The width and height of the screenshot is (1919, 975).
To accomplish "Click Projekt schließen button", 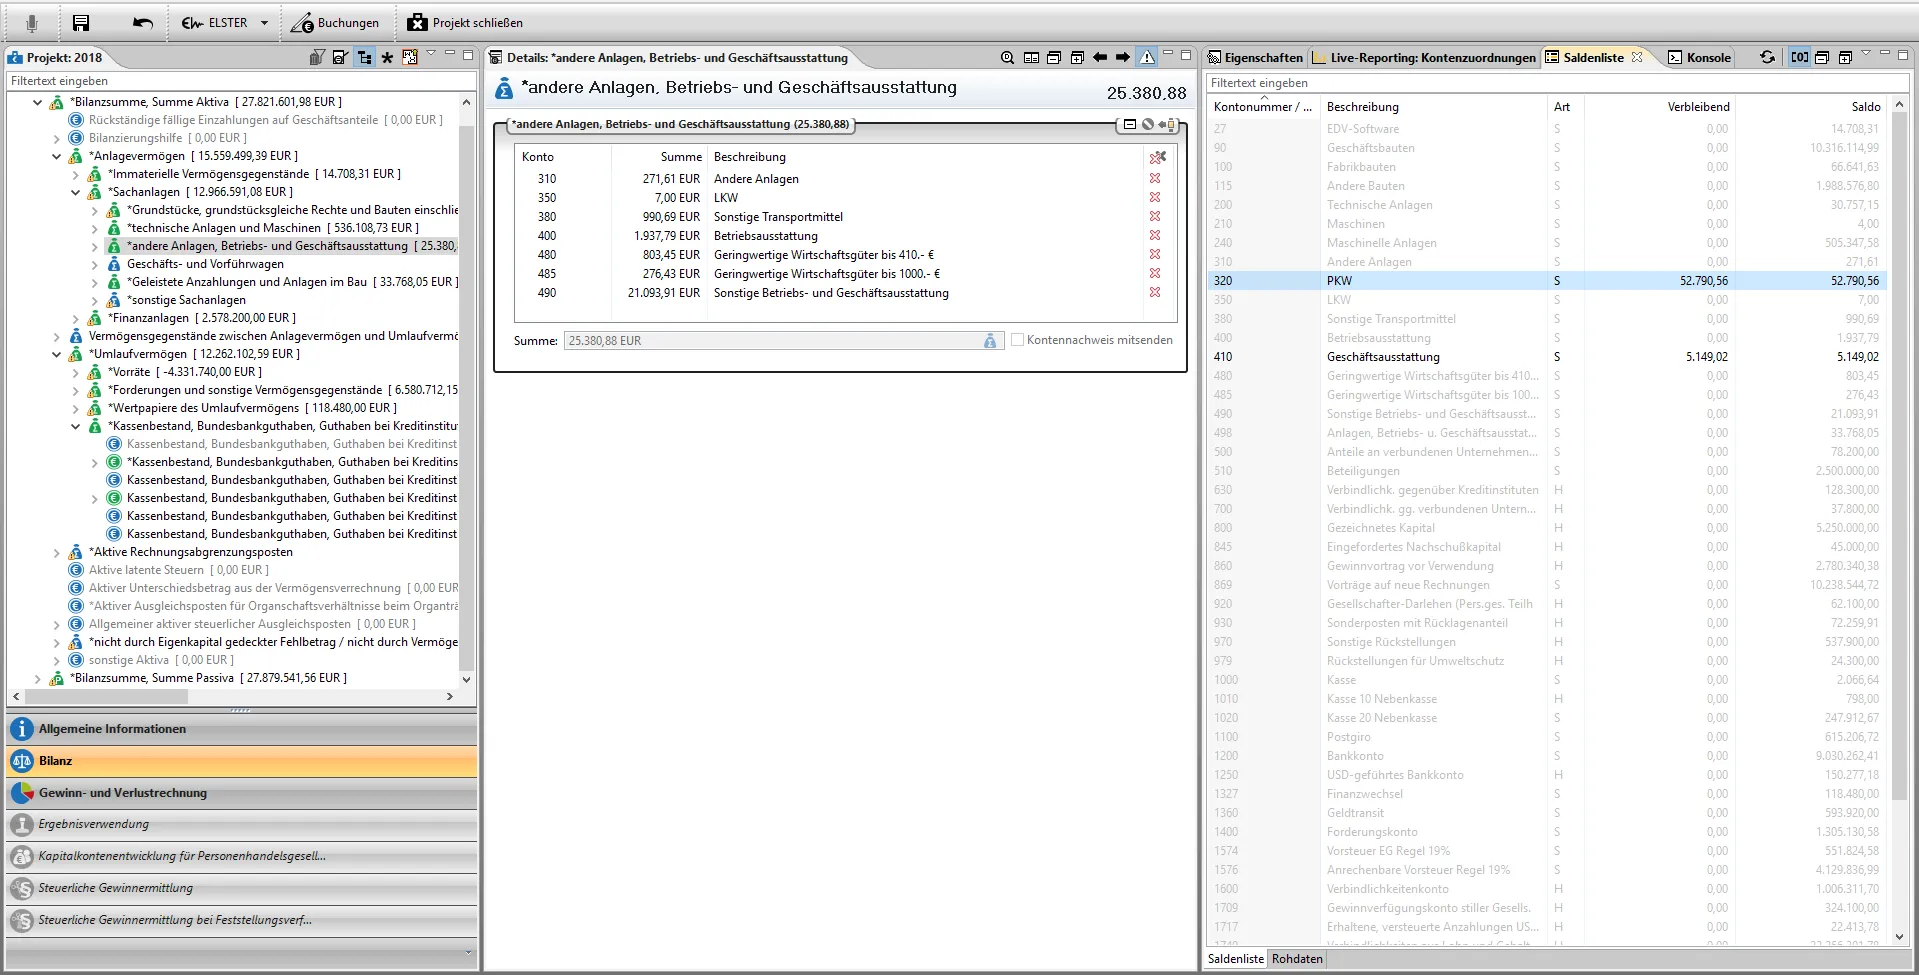I will pos(465,23).
